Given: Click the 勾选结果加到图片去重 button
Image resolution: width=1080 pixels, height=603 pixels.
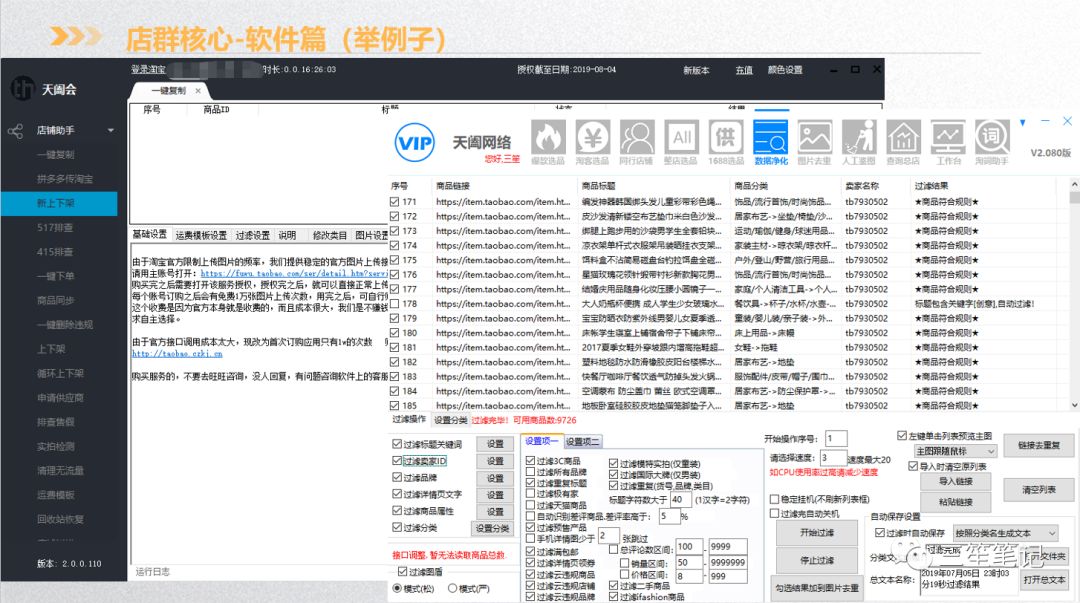Looking at the screenshot, I should (817, 589).
